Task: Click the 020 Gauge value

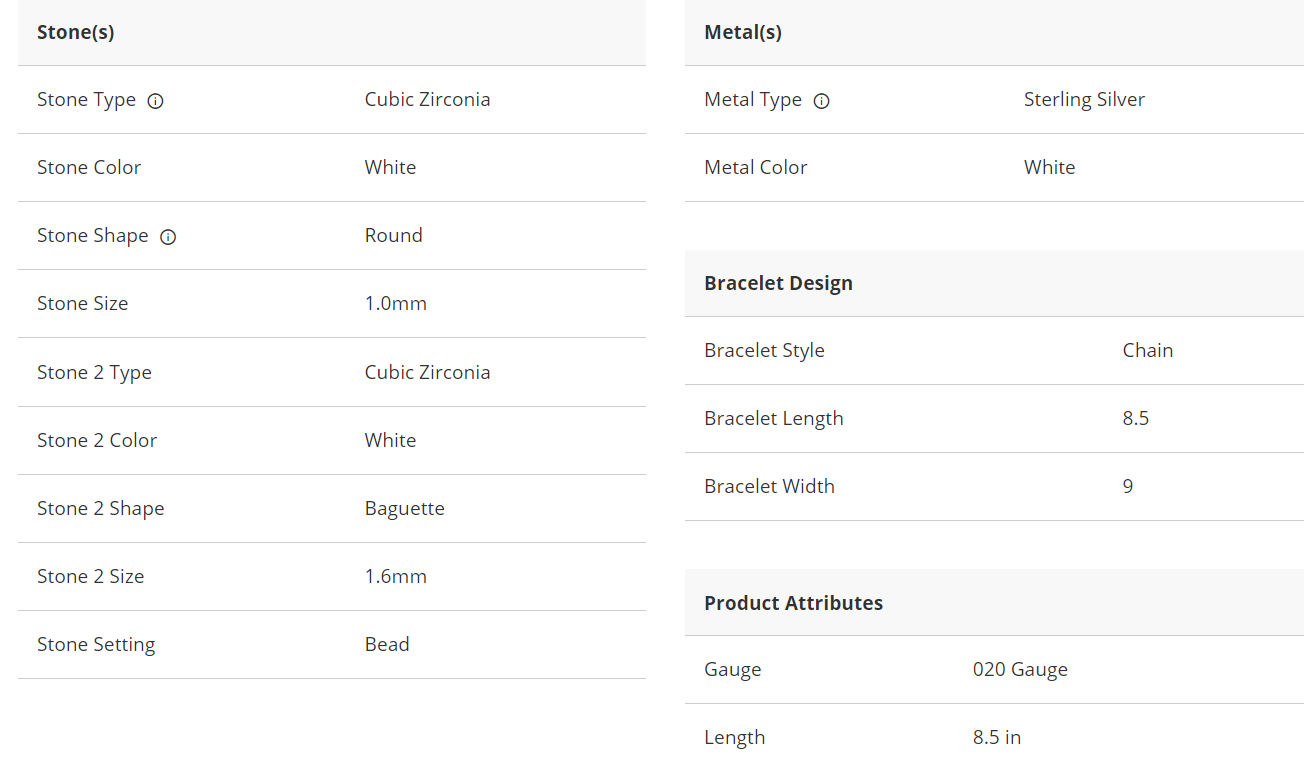Action: [1020, 669]
